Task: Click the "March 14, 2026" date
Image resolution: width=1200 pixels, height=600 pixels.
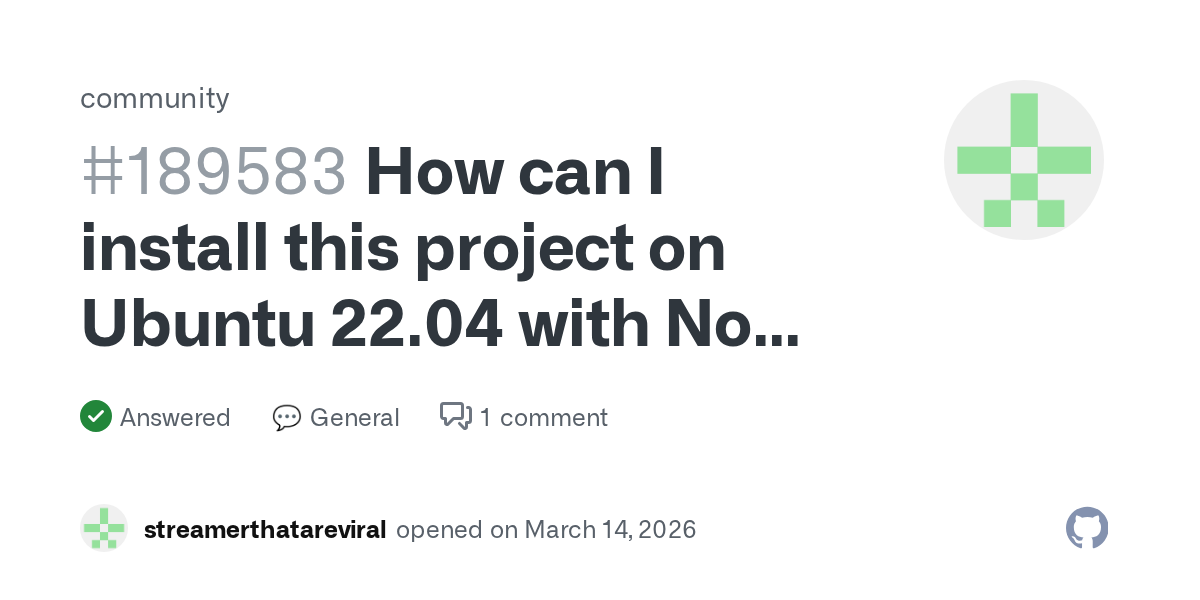Action: point(610,529)
